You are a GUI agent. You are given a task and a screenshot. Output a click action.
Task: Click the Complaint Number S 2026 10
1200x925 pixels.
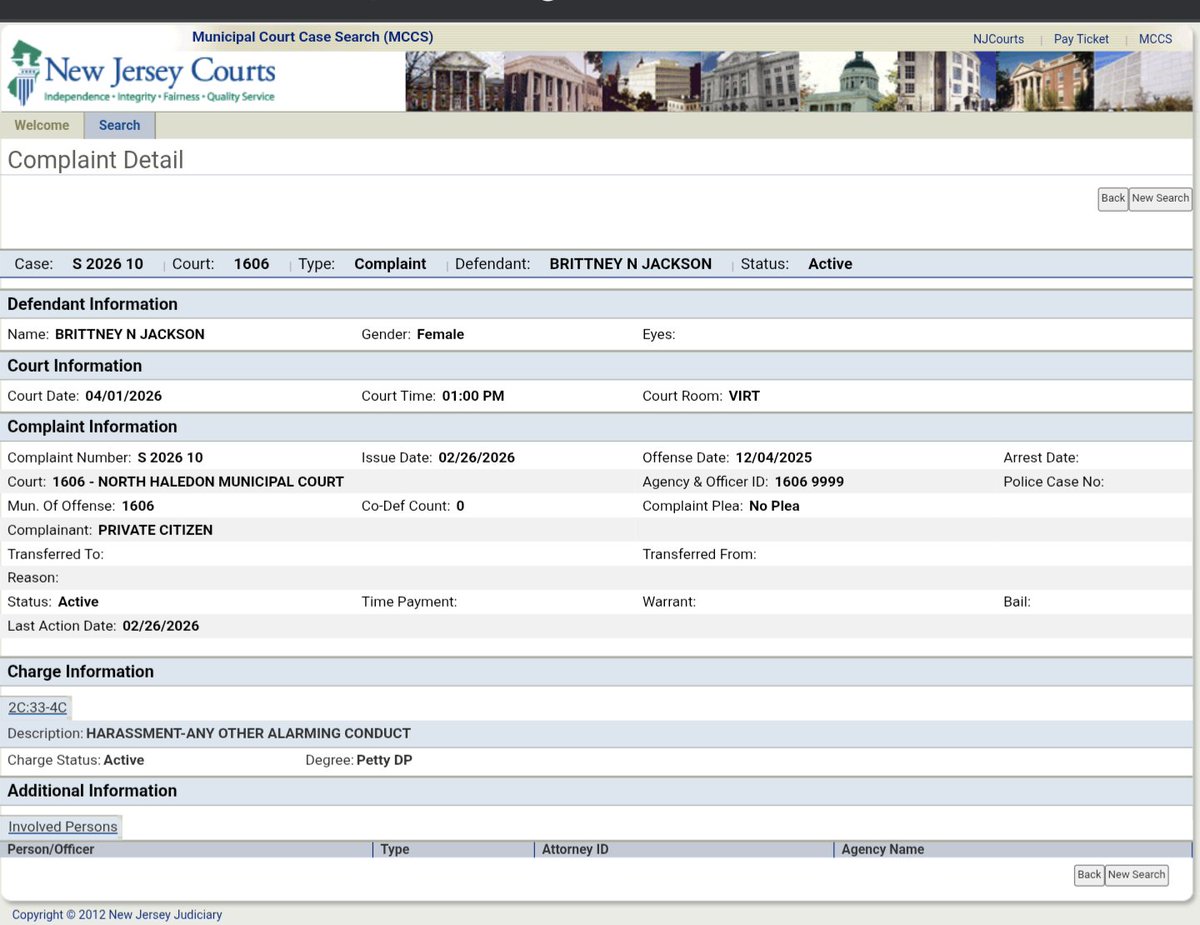[x=170, y=458]
